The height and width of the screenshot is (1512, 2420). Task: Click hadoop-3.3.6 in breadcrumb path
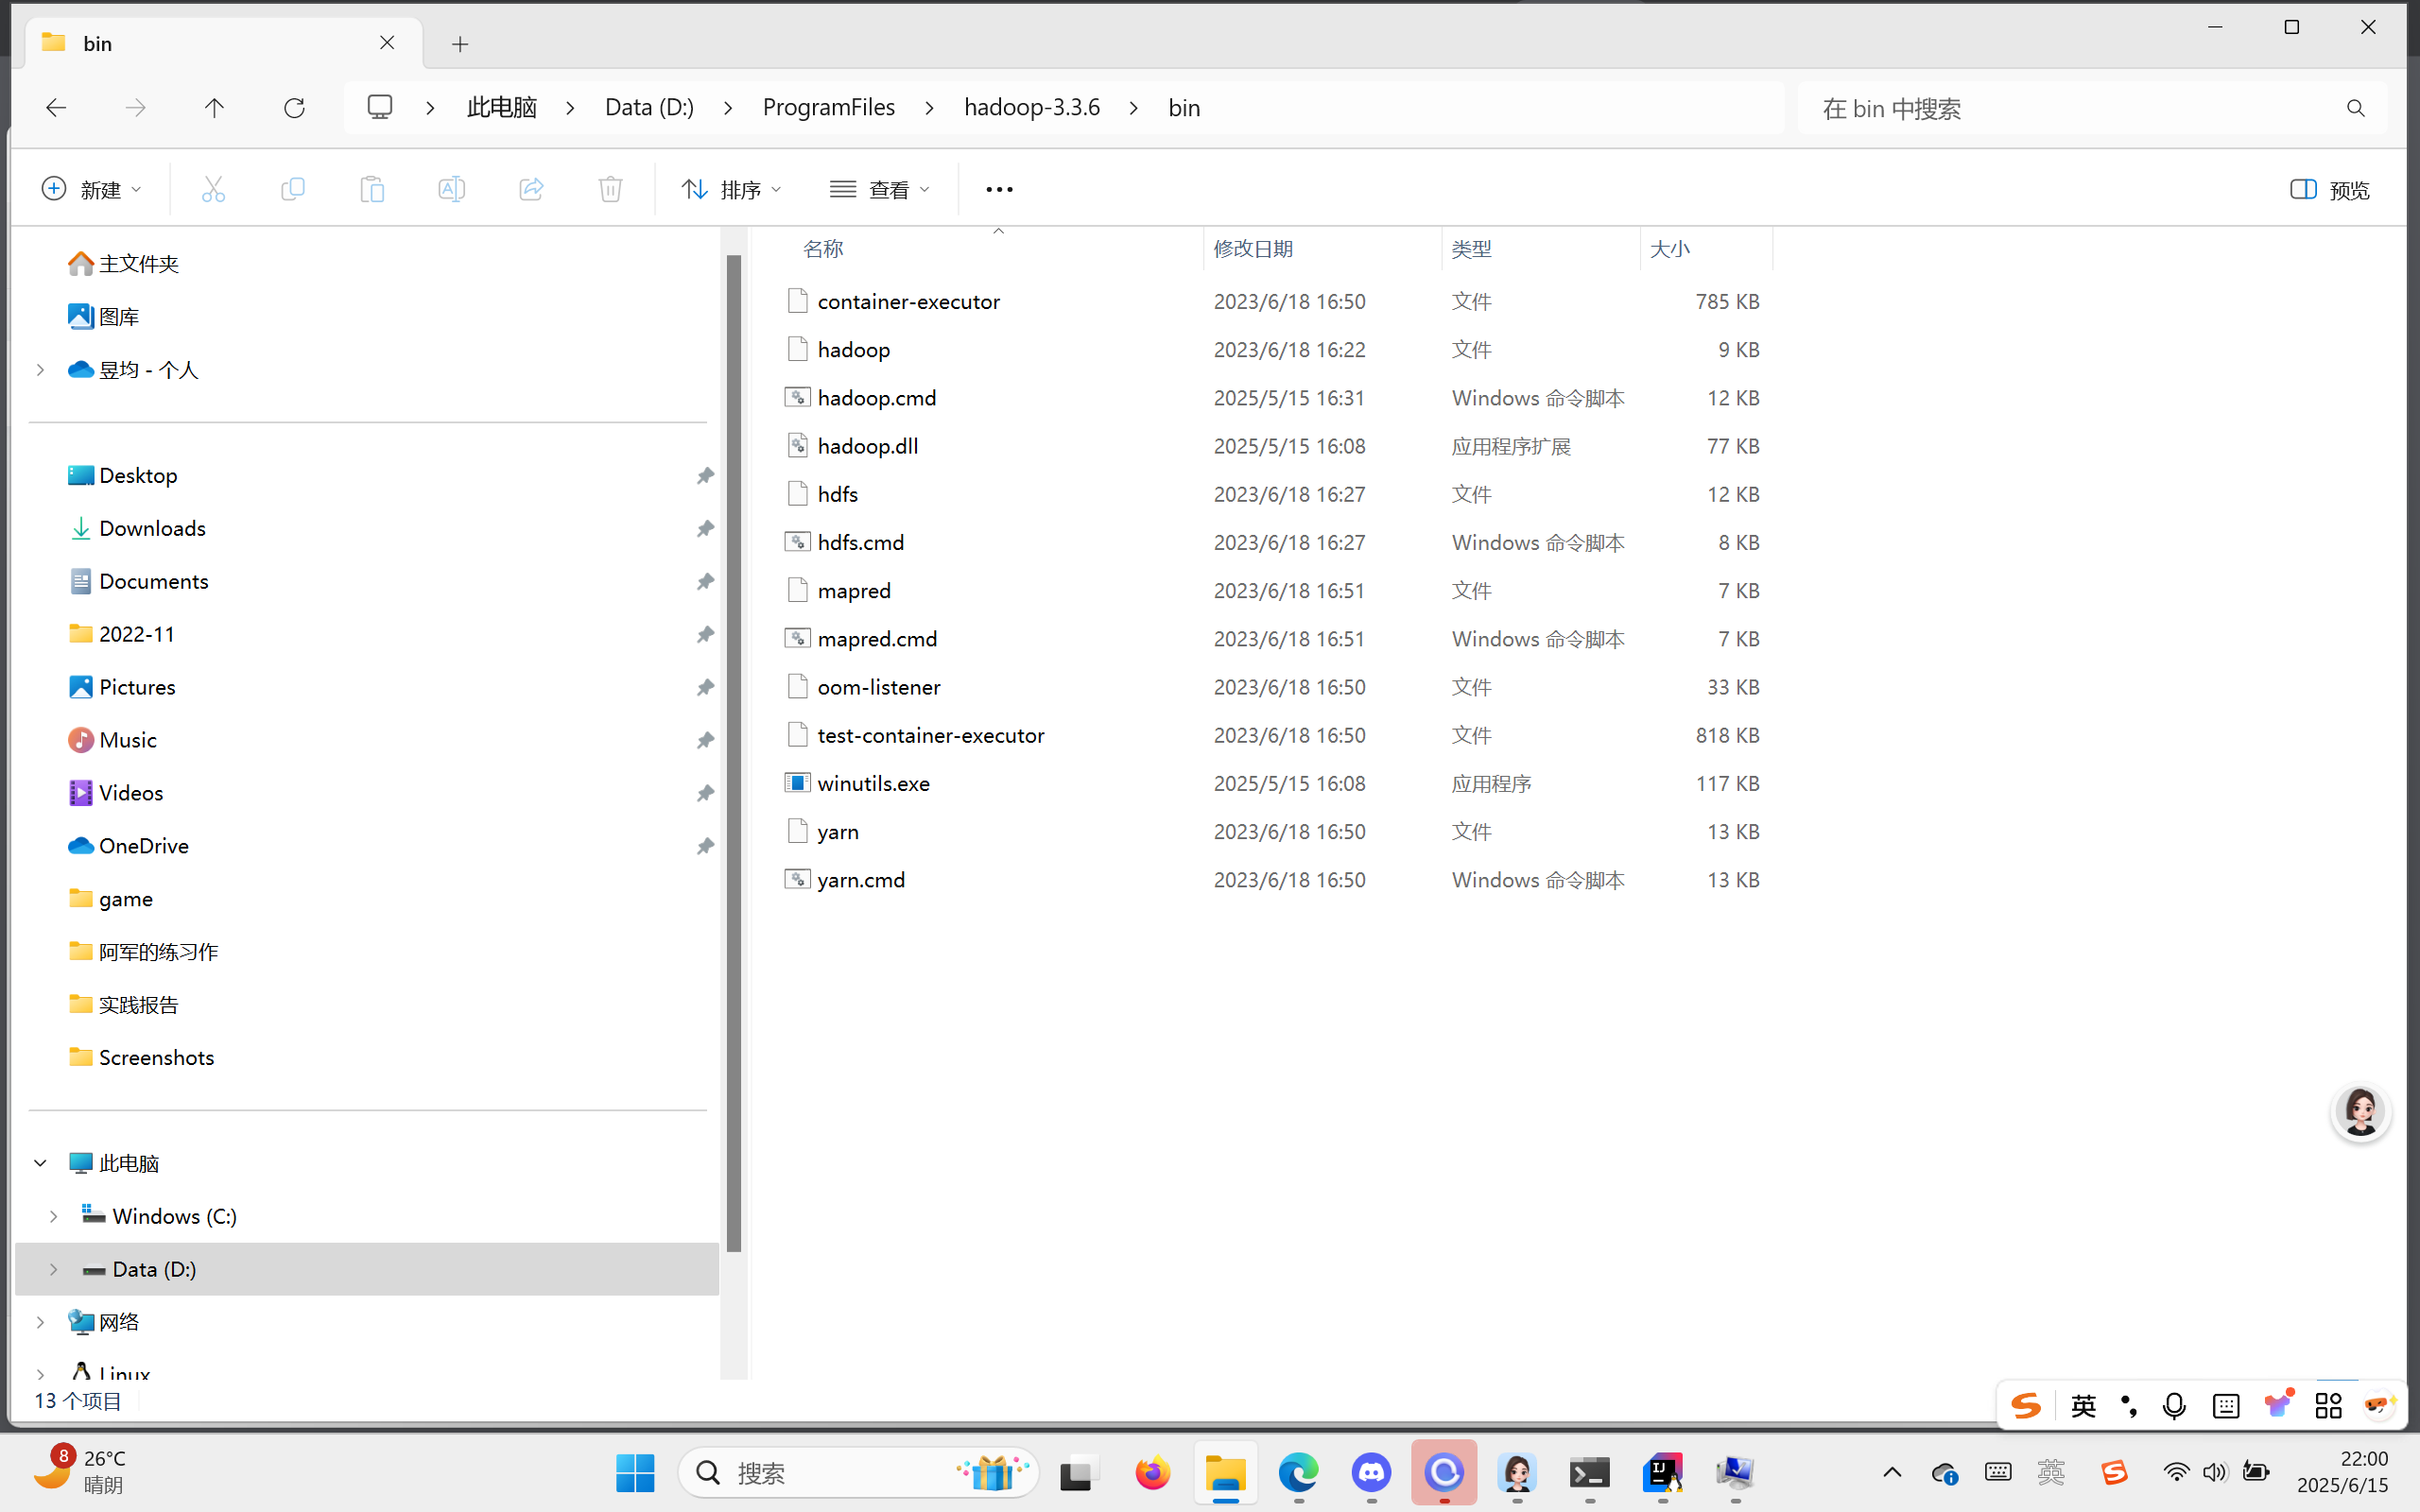tap(1031, 108)
